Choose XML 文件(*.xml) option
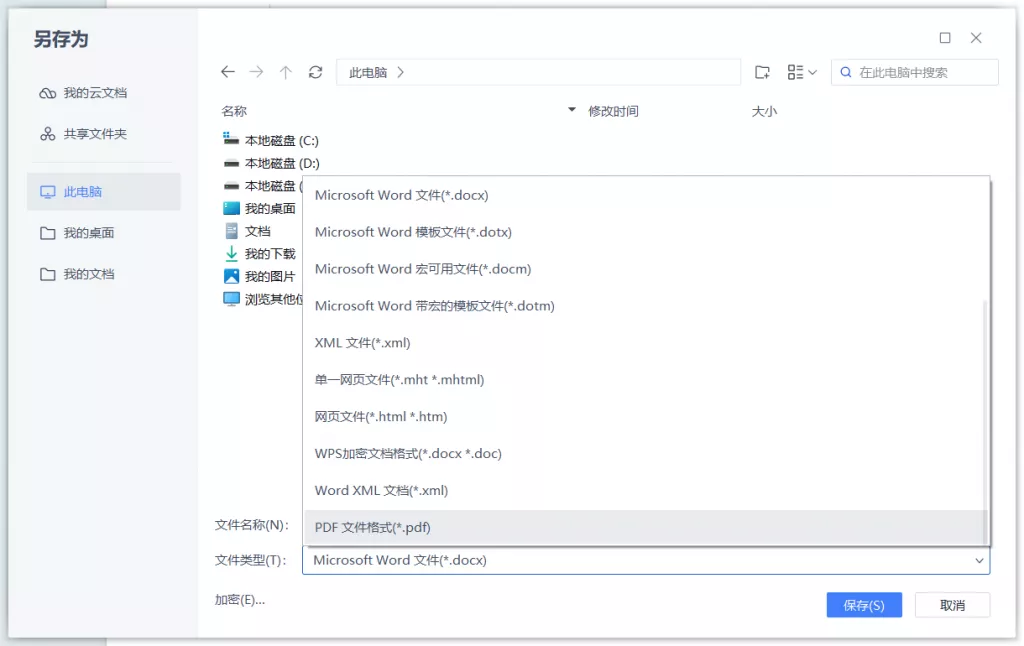Viewport: 1024px width, 646px height. point(643,343)
